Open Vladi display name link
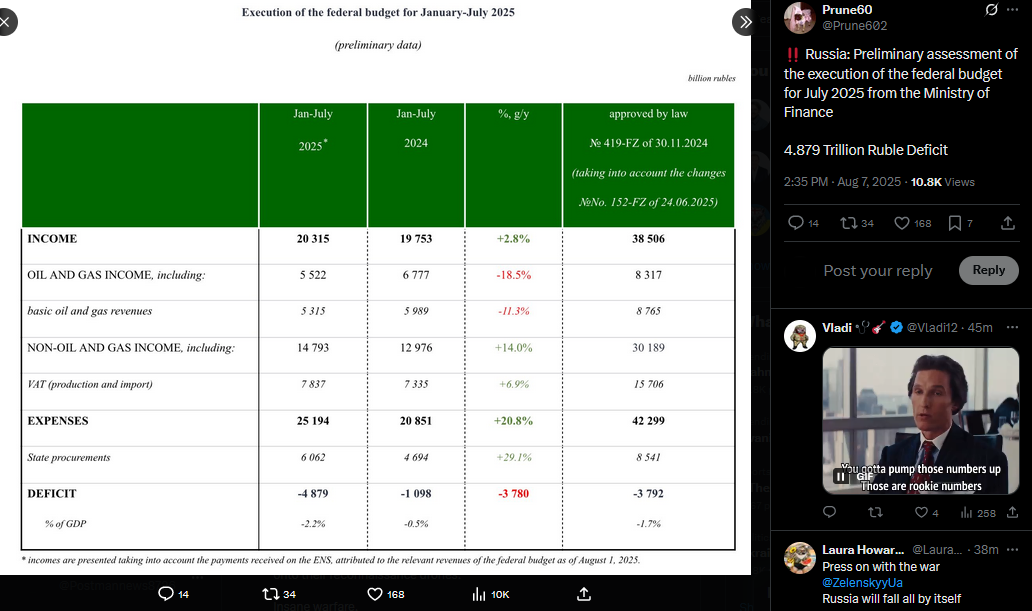The height and width of the screenshot is (611, 1032). click(x=837, y=327)
